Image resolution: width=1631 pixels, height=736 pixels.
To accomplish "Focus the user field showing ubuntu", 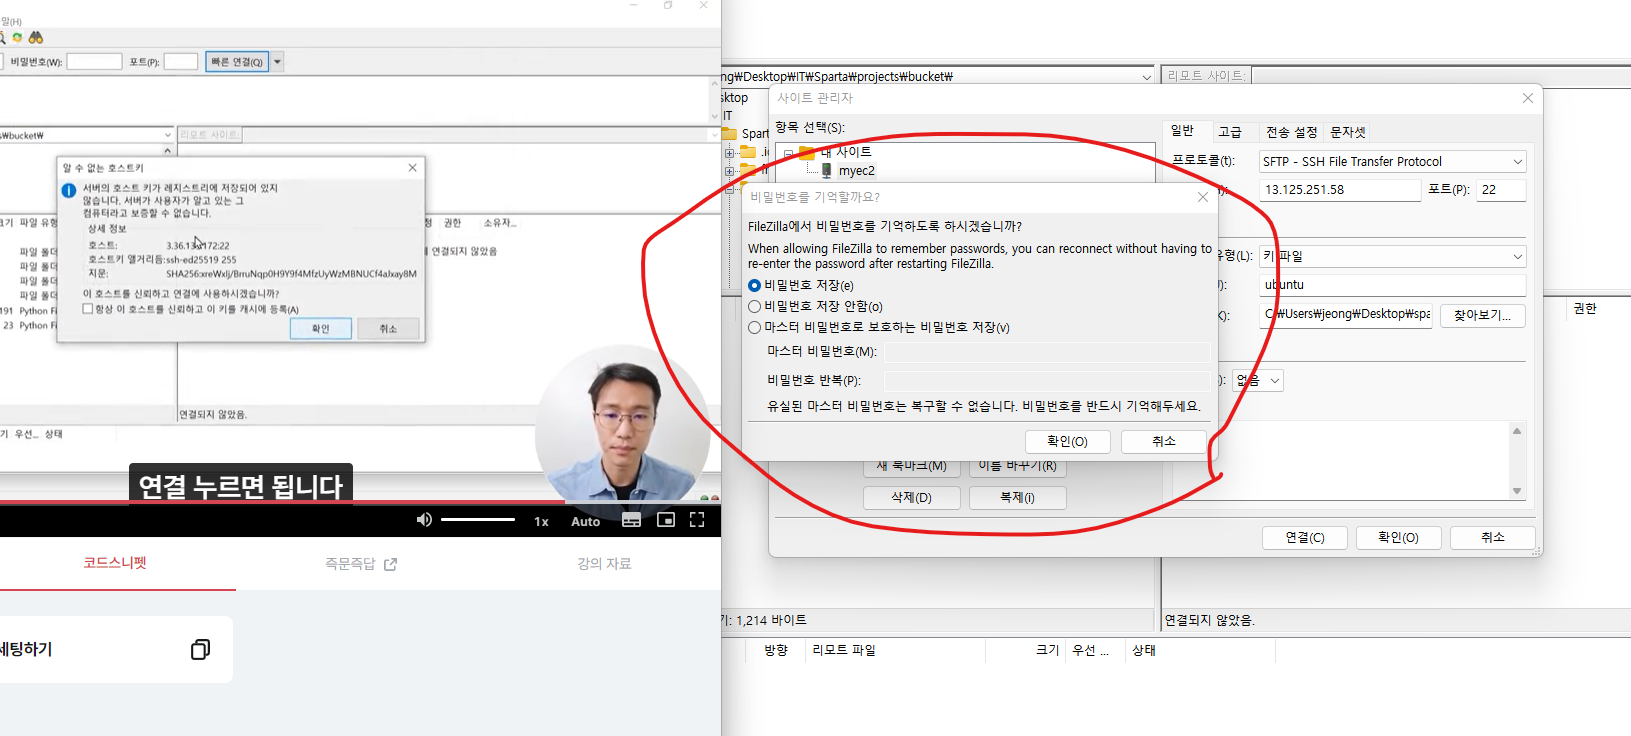I will (1392, 285).
